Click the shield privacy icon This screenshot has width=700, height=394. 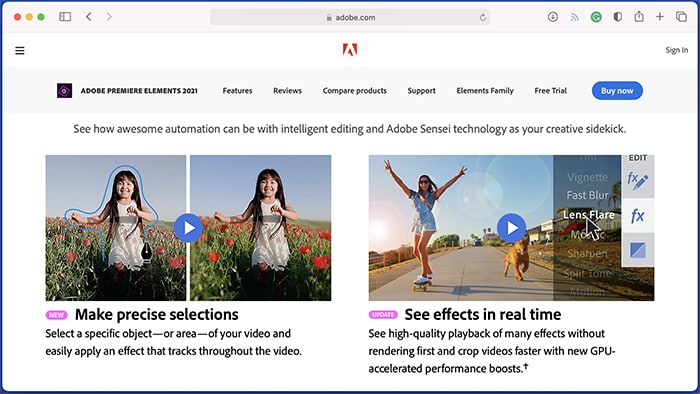coord(617,17)
